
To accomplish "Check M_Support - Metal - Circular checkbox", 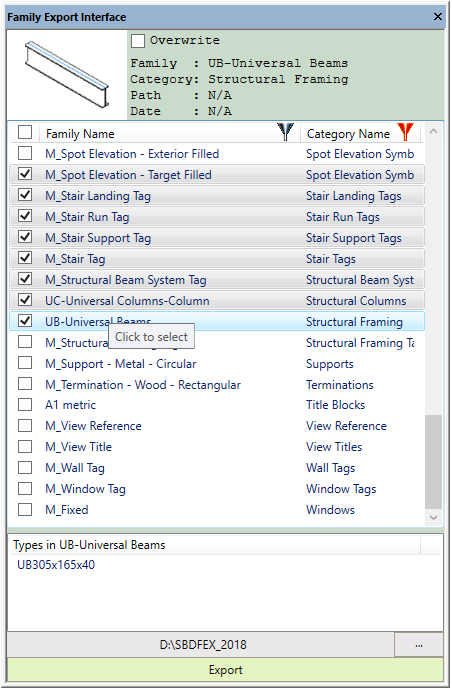I will coord(25,363).
